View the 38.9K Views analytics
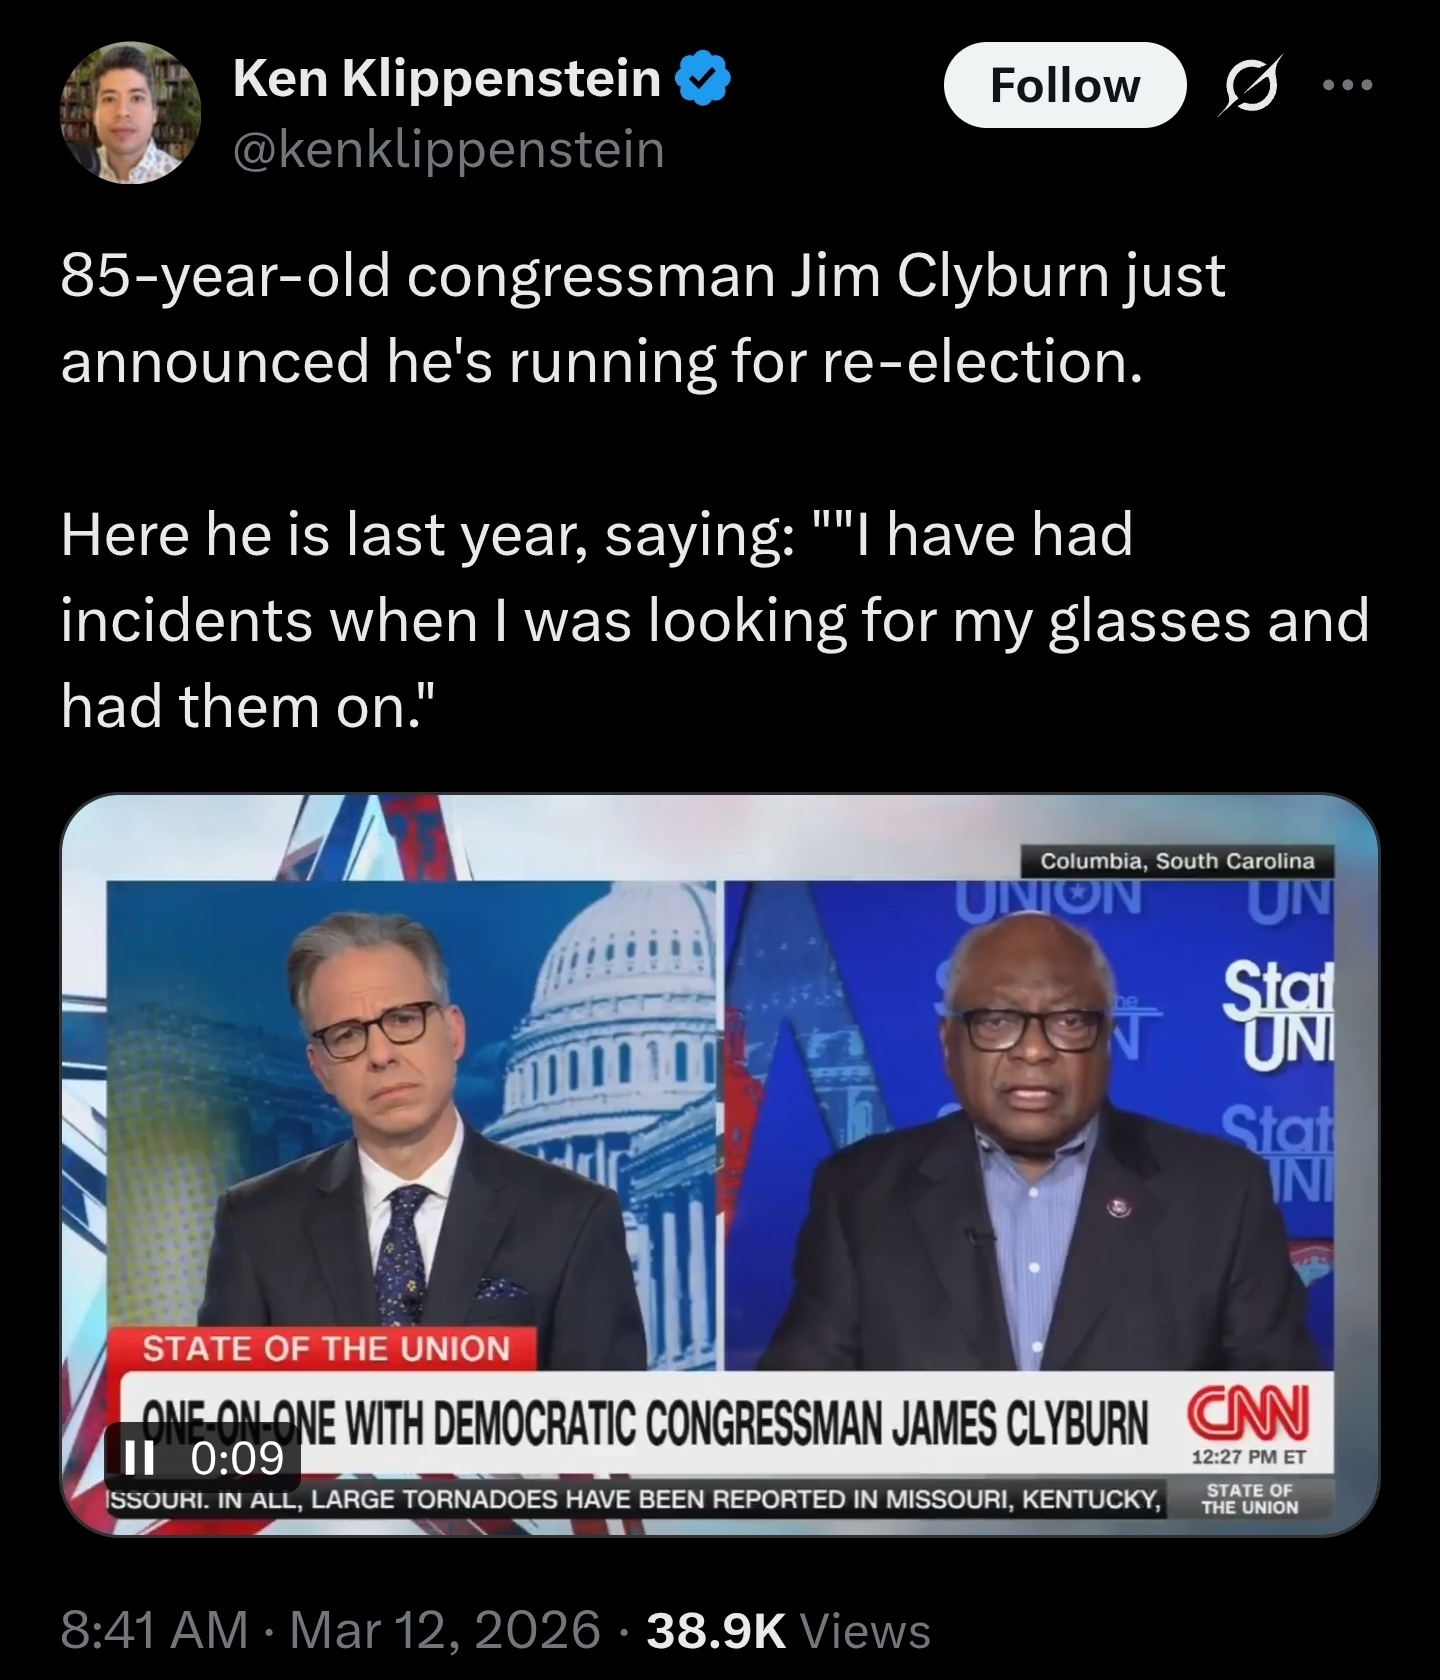 (789, 1630)
